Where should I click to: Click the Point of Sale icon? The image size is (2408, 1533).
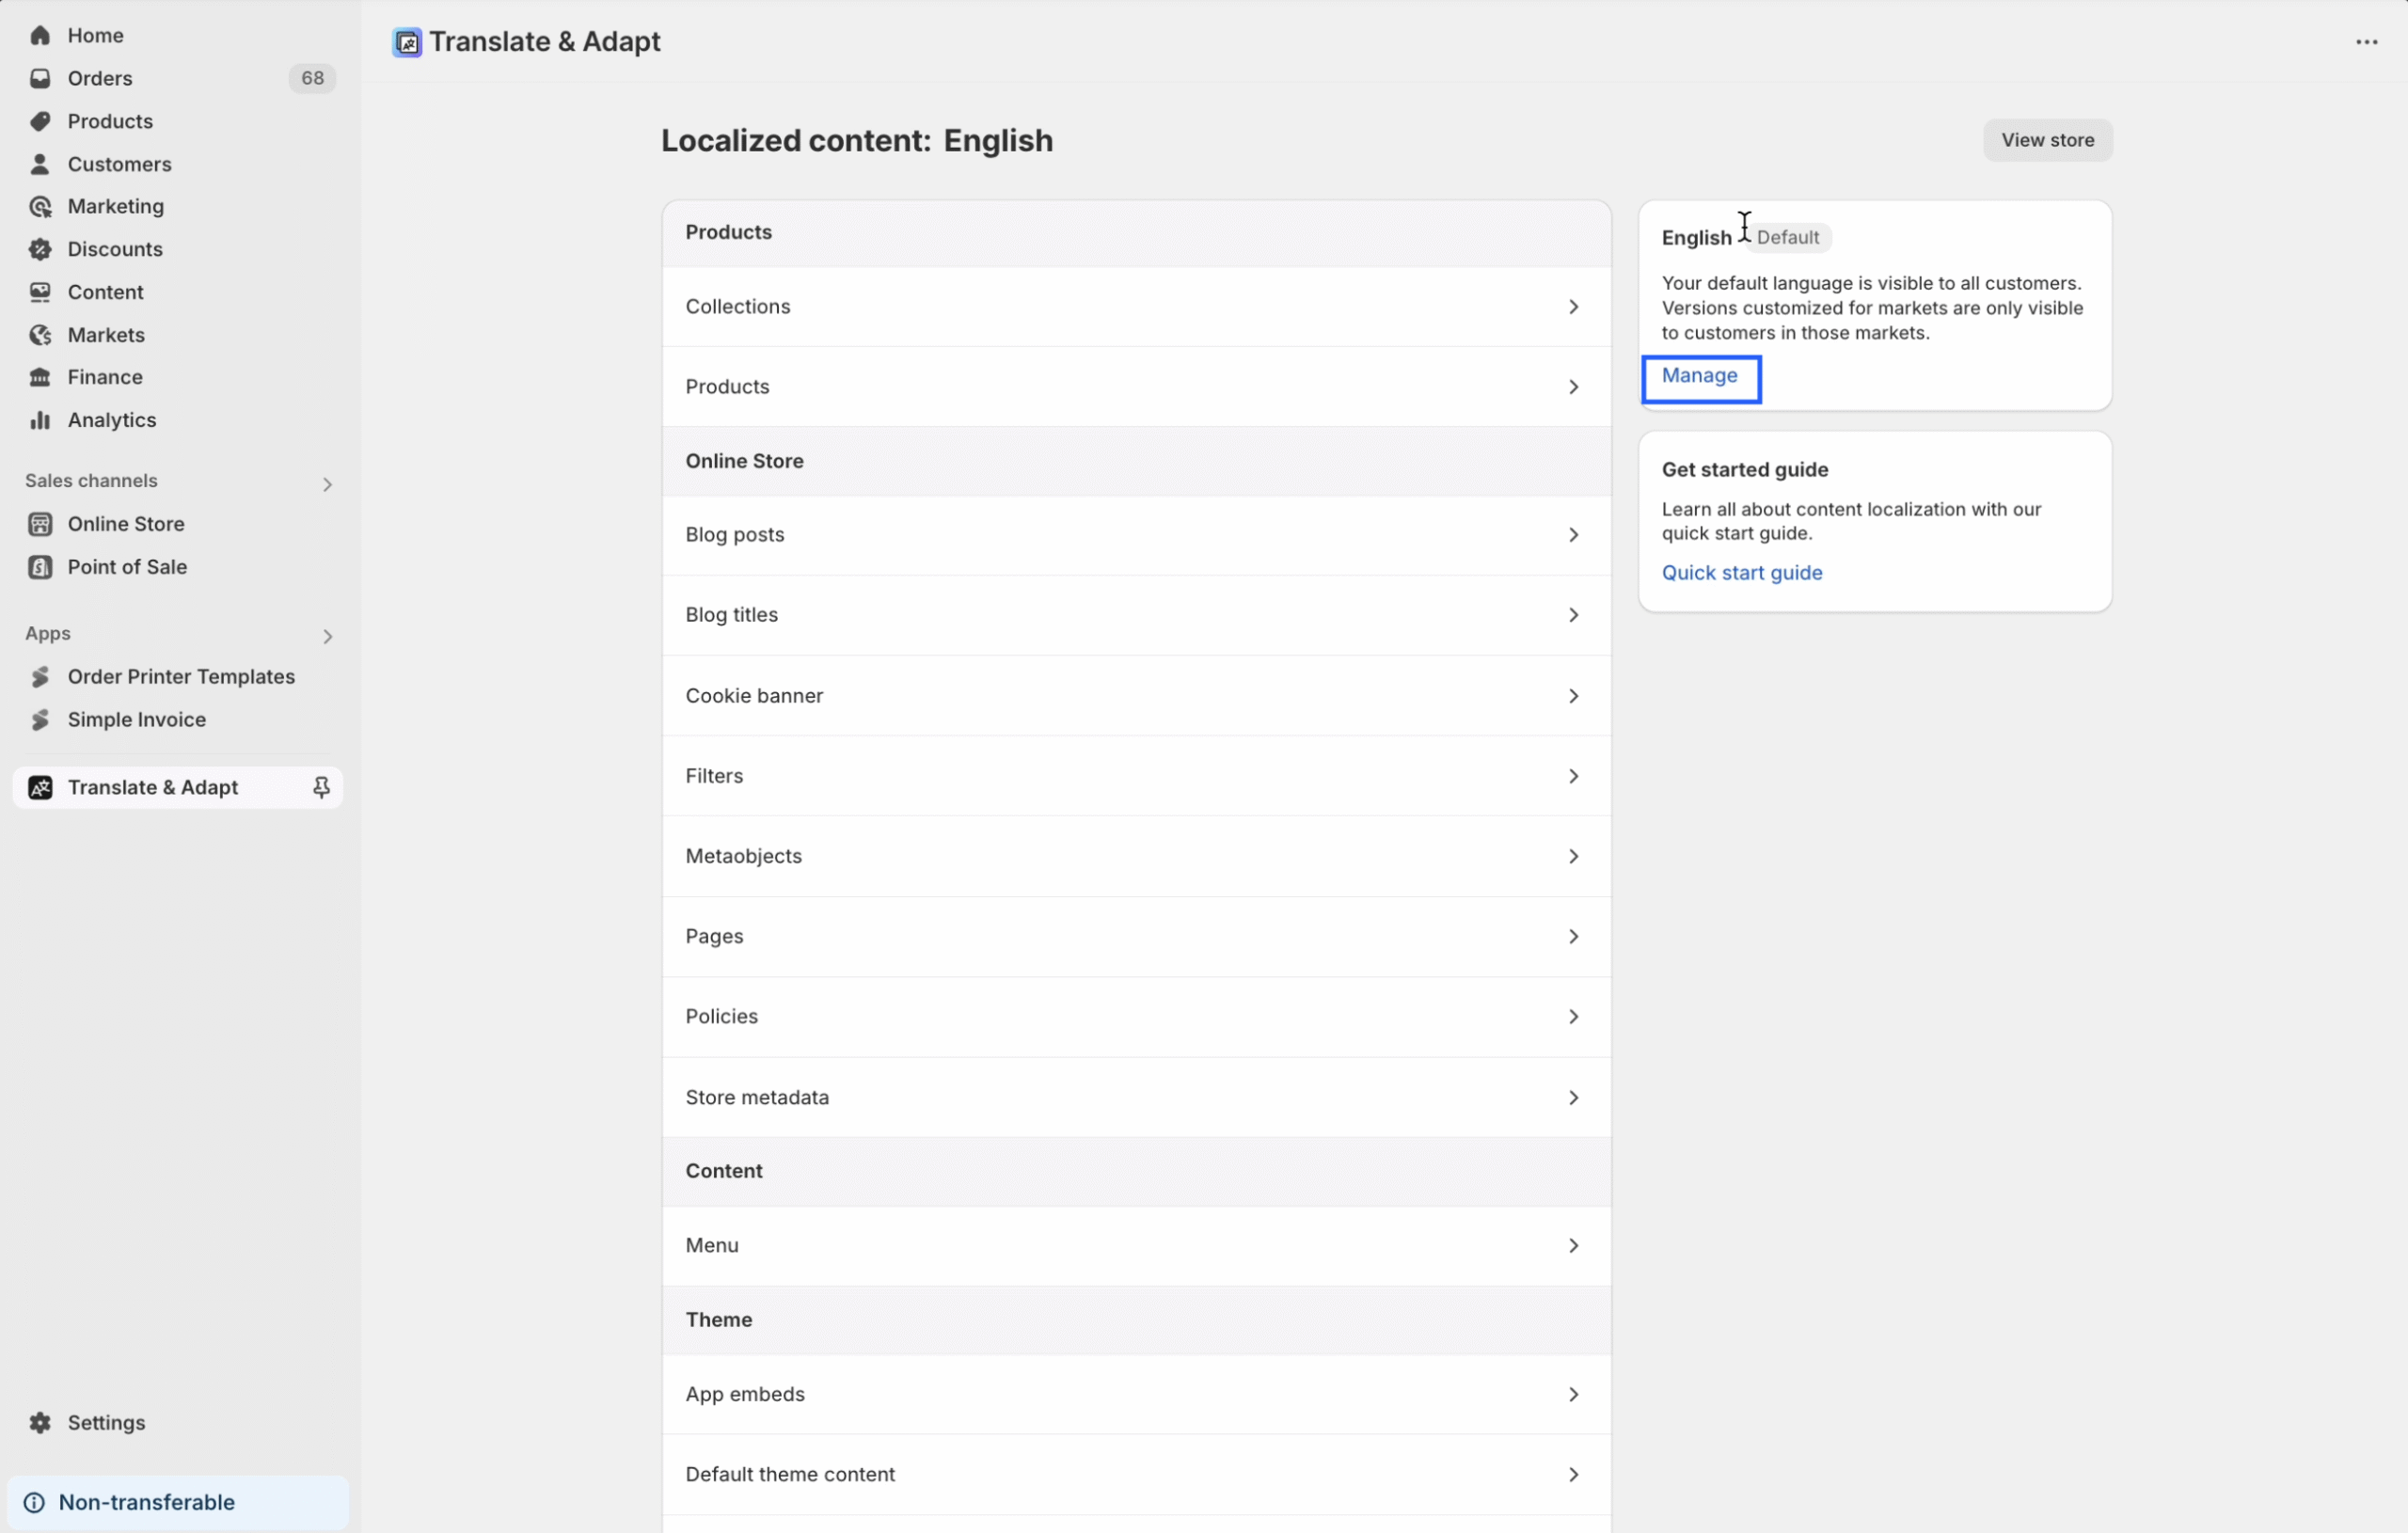(x=40, y=567)
